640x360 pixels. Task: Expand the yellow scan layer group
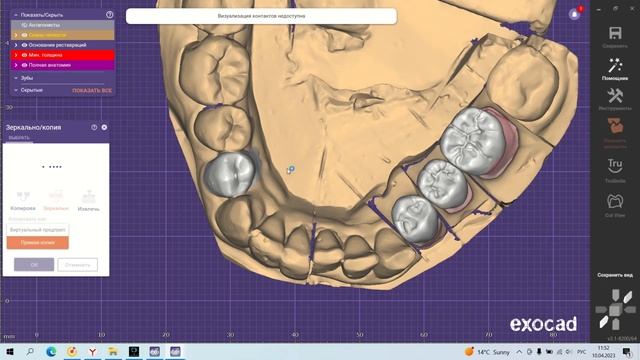[x=16, y=35]
